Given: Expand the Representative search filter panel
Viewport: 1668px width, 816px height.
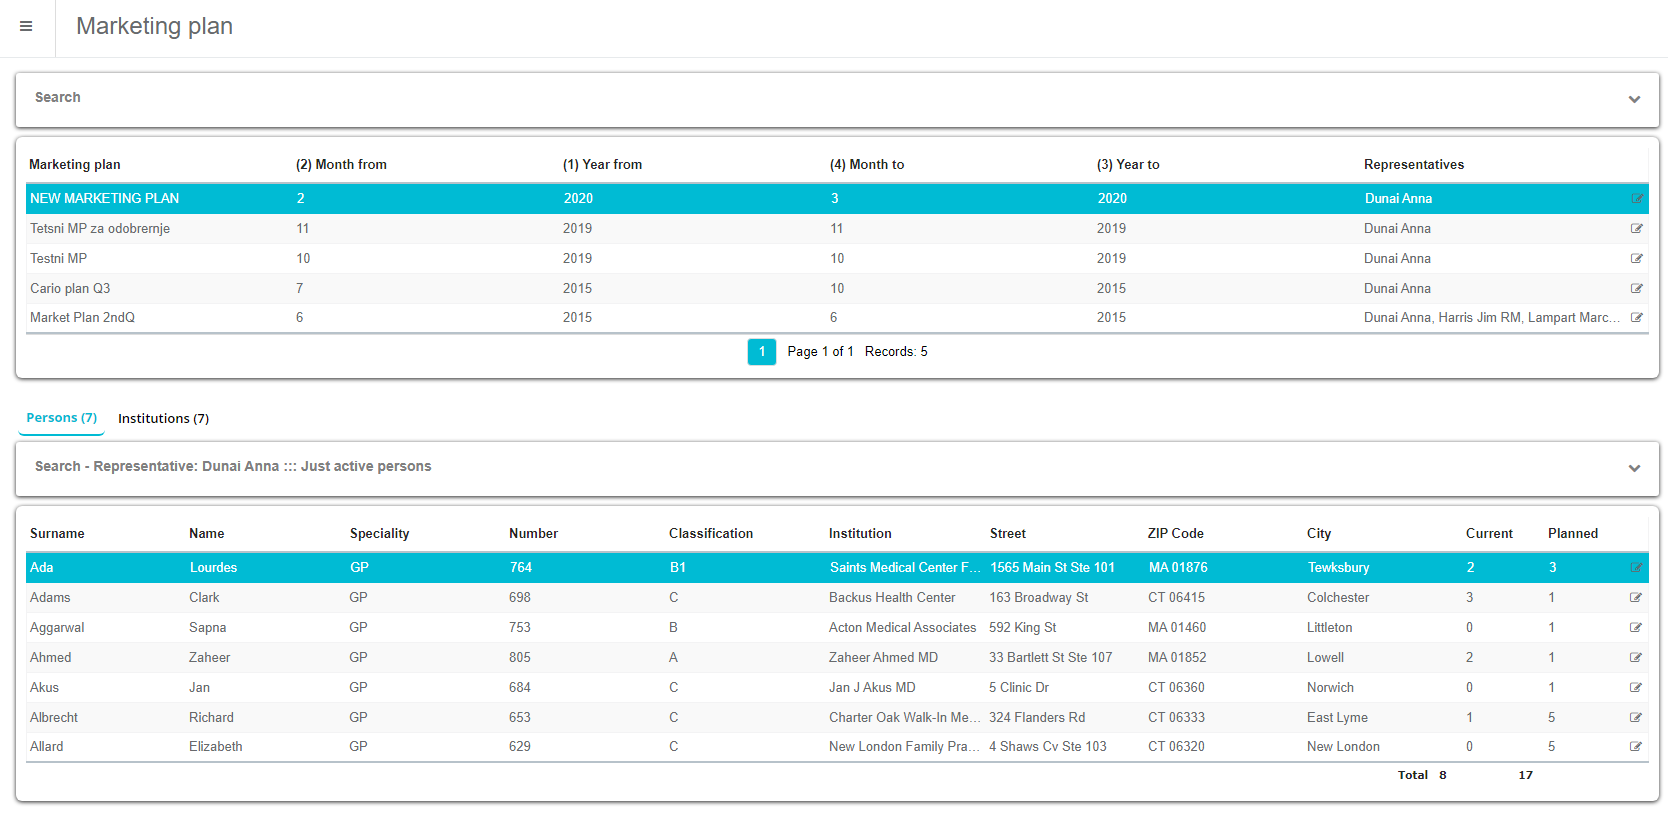Looking at the screenshot, I should 1633,468.
